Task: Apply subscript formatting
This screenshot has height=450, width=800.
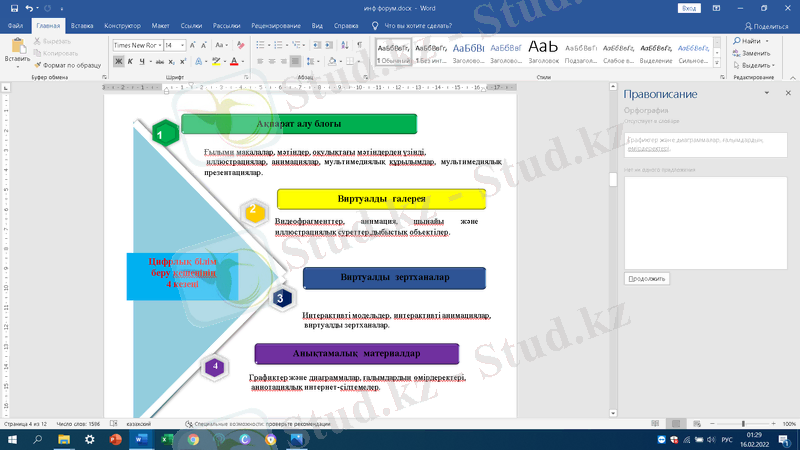Action: pos(170,61)
